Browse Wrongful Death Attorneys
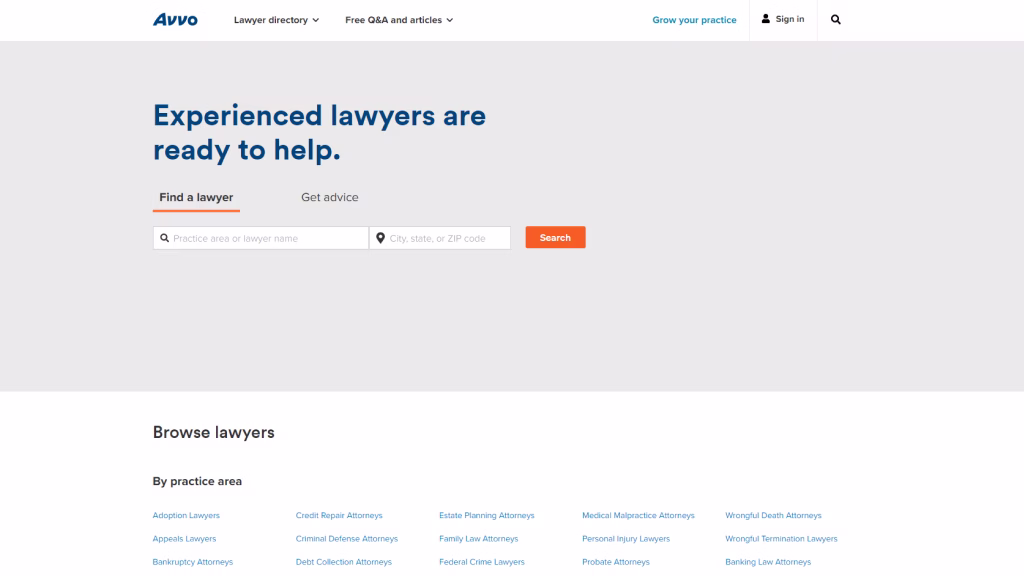Image resolution: width=1024 pixels, height=576 pixels. pyautogui.click(x=773, y=515)
